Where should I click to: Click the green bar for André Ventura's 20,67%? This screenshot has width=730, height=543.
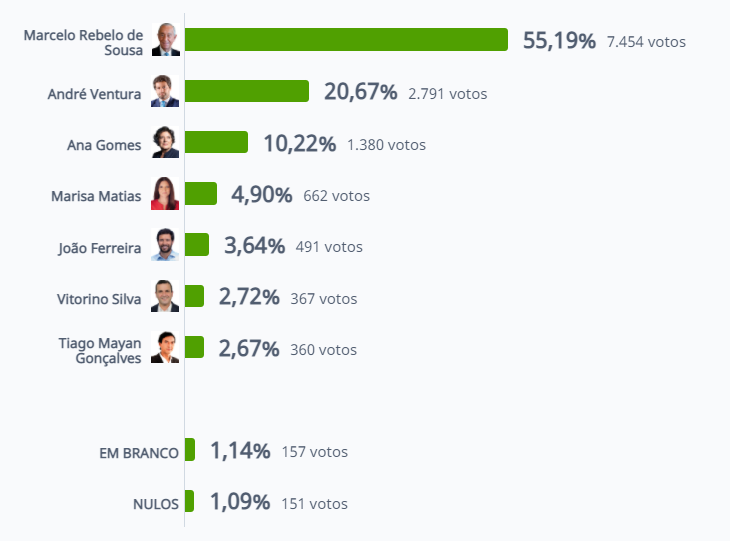click(247, 91)
